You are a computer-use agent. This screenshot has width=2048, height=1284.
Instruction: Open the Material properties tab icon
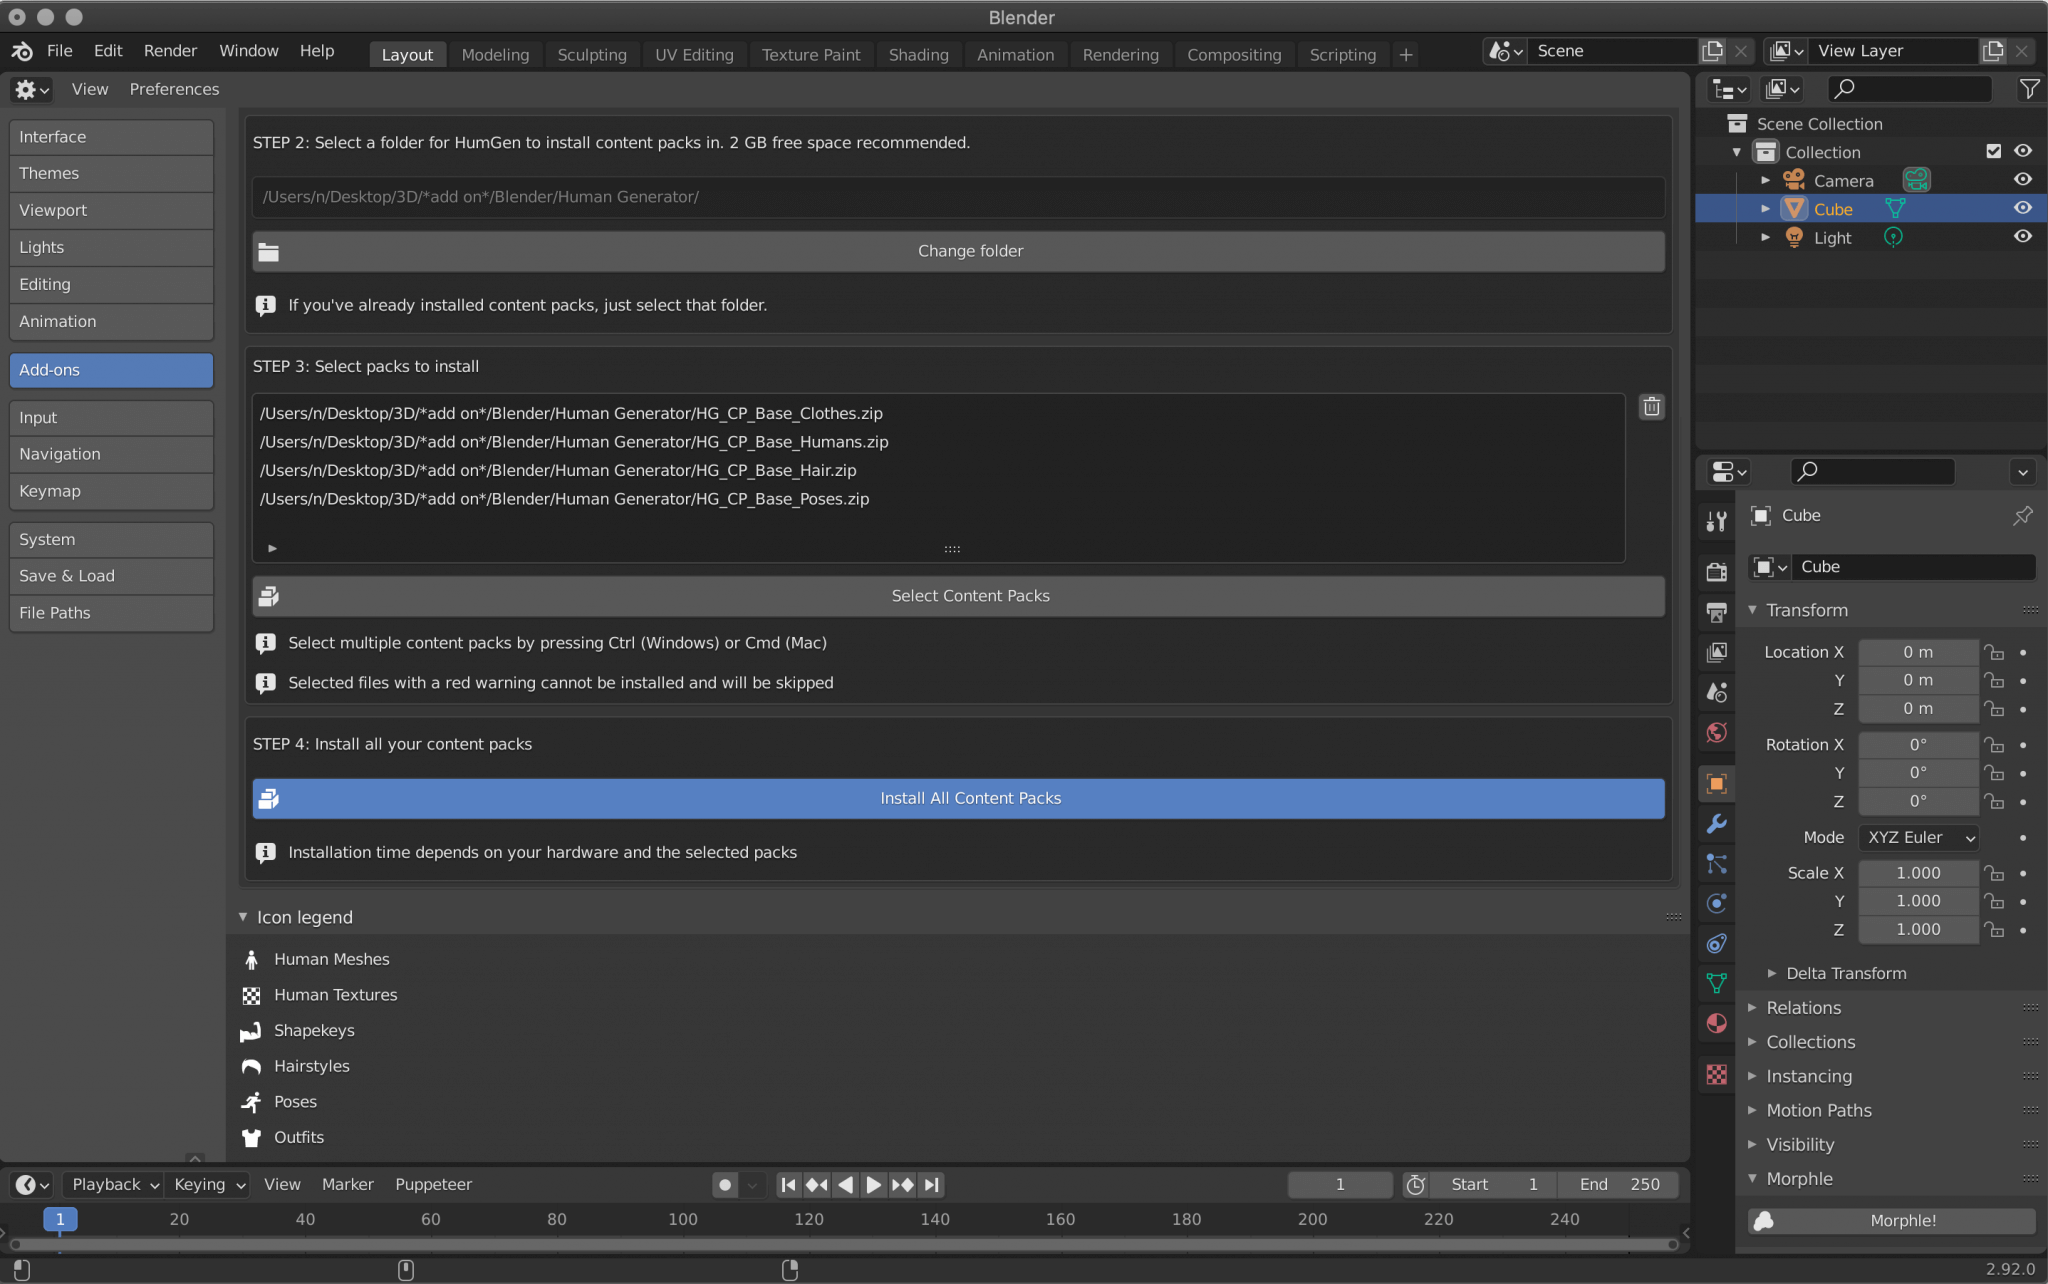[x=1716, y=1023]
